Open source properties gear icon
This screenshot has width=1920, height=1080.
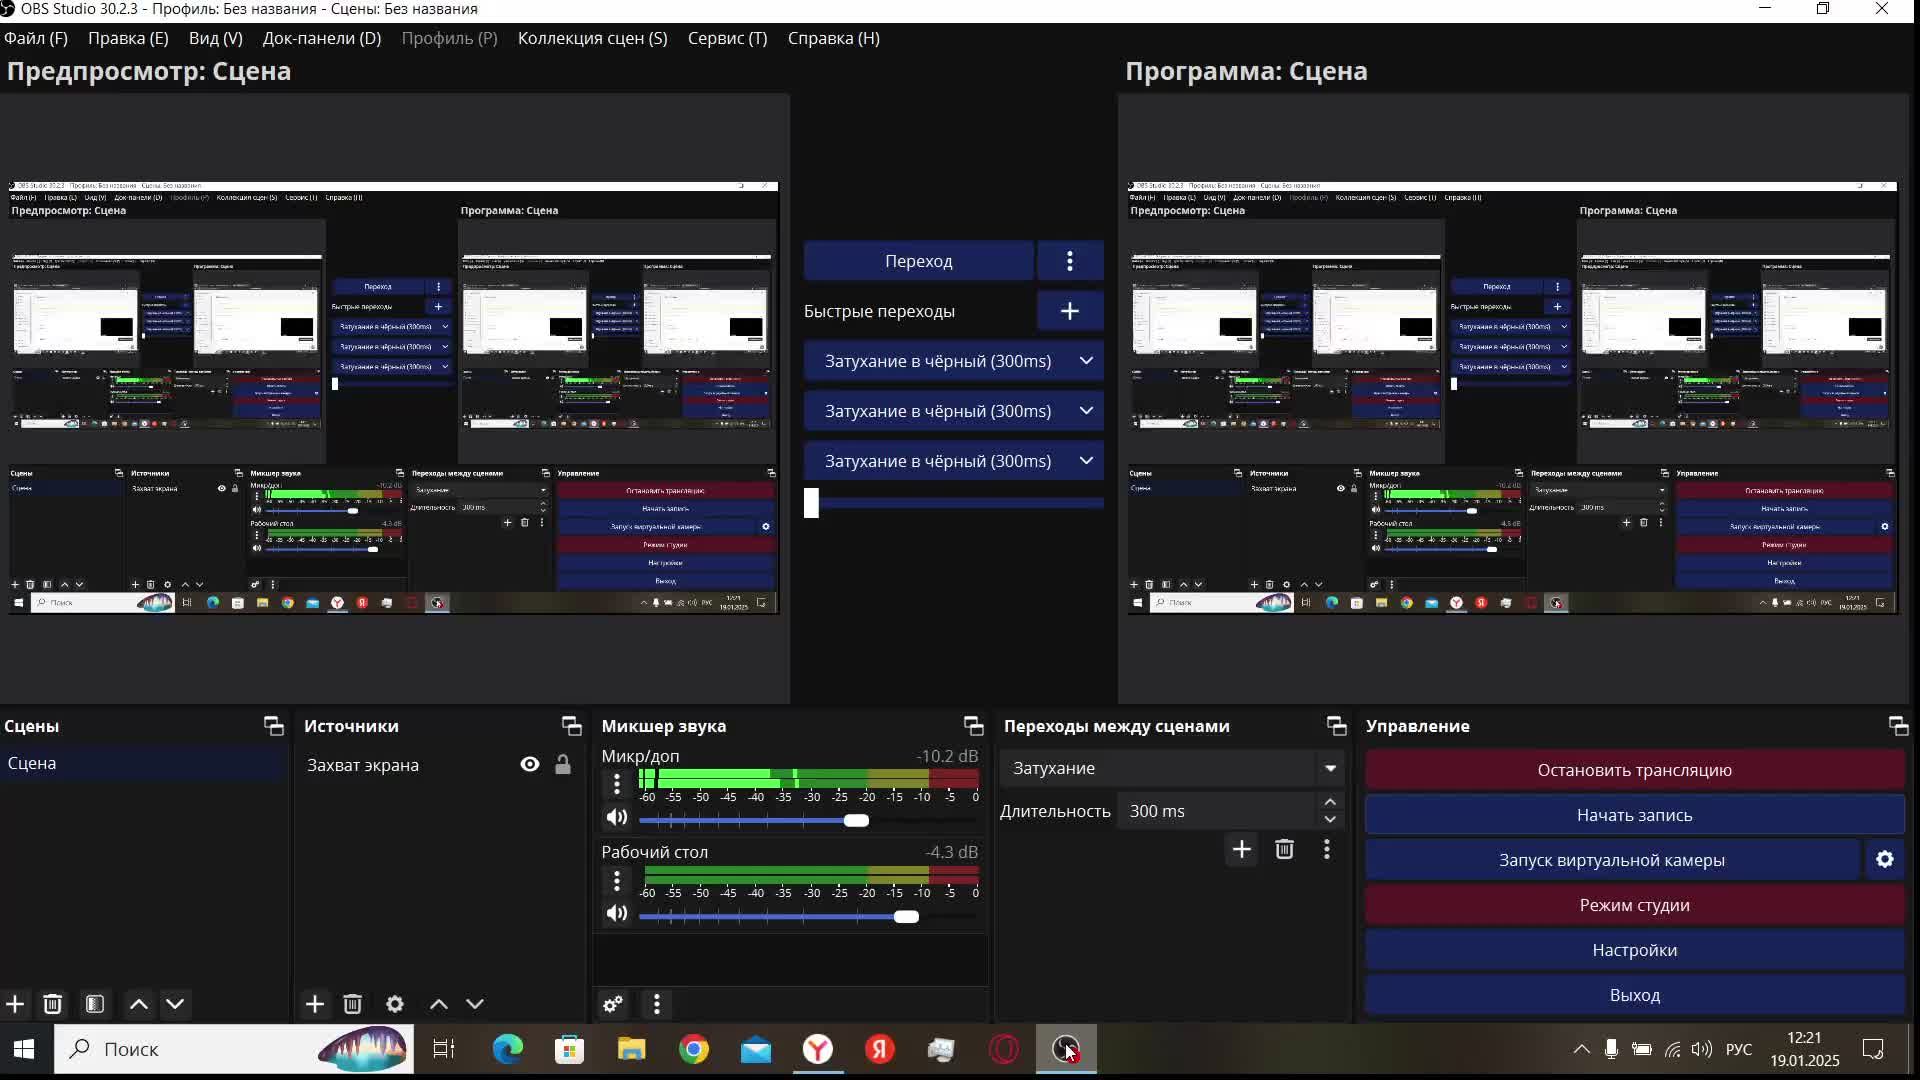coord(395,1004)
